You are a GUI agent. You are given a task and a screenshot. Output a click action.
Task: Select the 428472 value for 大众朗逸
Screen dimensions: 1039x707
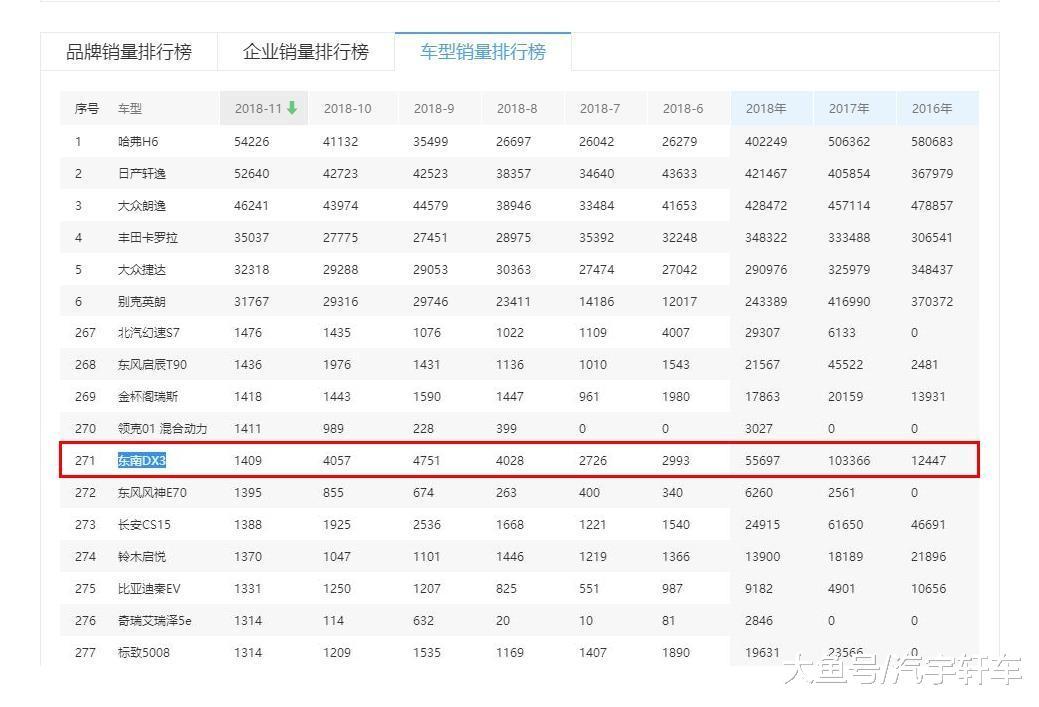coord(766,206)
